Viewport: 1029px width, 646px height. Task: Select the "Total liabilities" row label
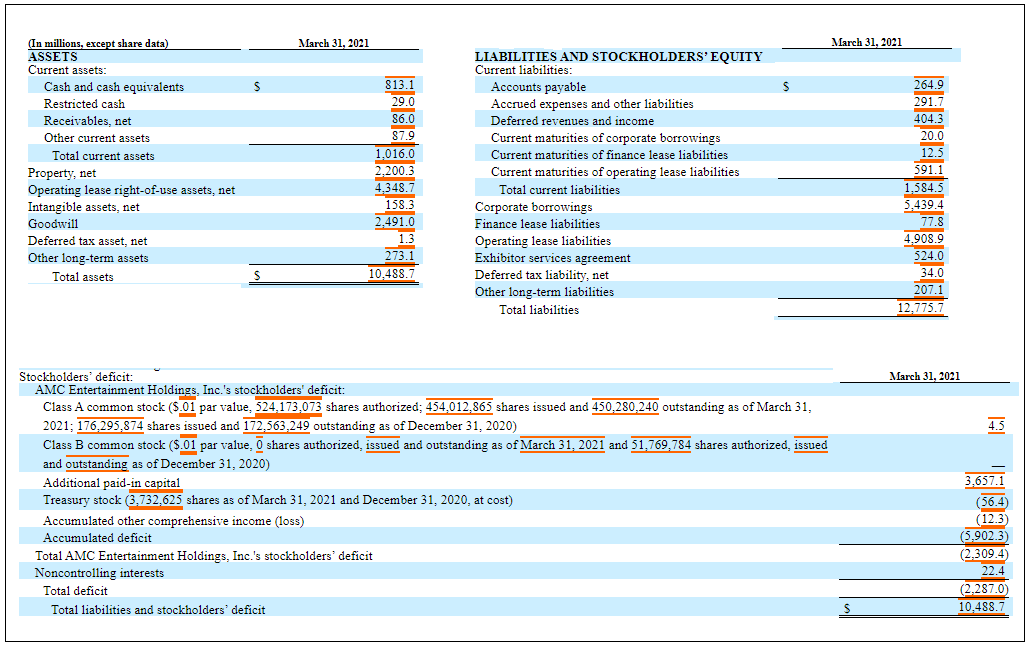[x=539, y=310]
